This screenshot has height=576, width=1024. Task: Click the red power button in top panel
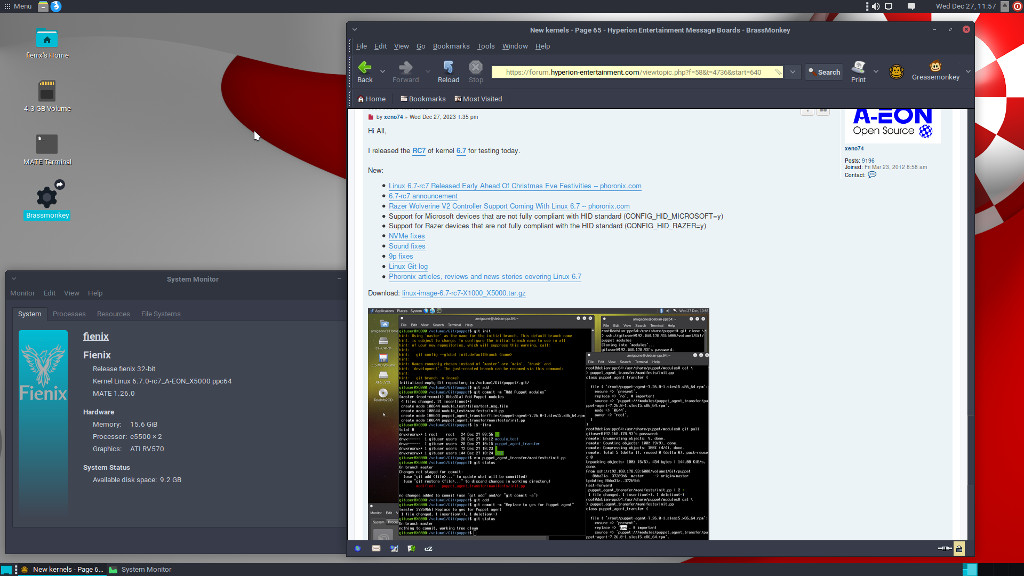tap(1017, 7)
